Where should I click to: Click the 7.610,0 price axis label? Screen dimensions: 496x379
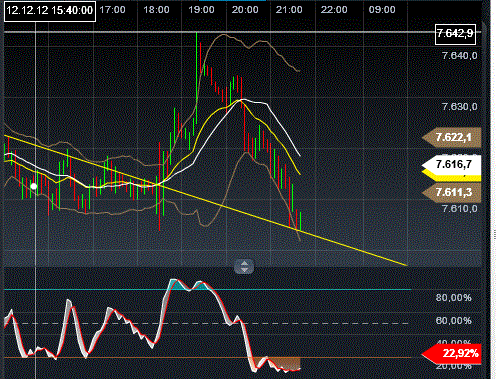460,209
